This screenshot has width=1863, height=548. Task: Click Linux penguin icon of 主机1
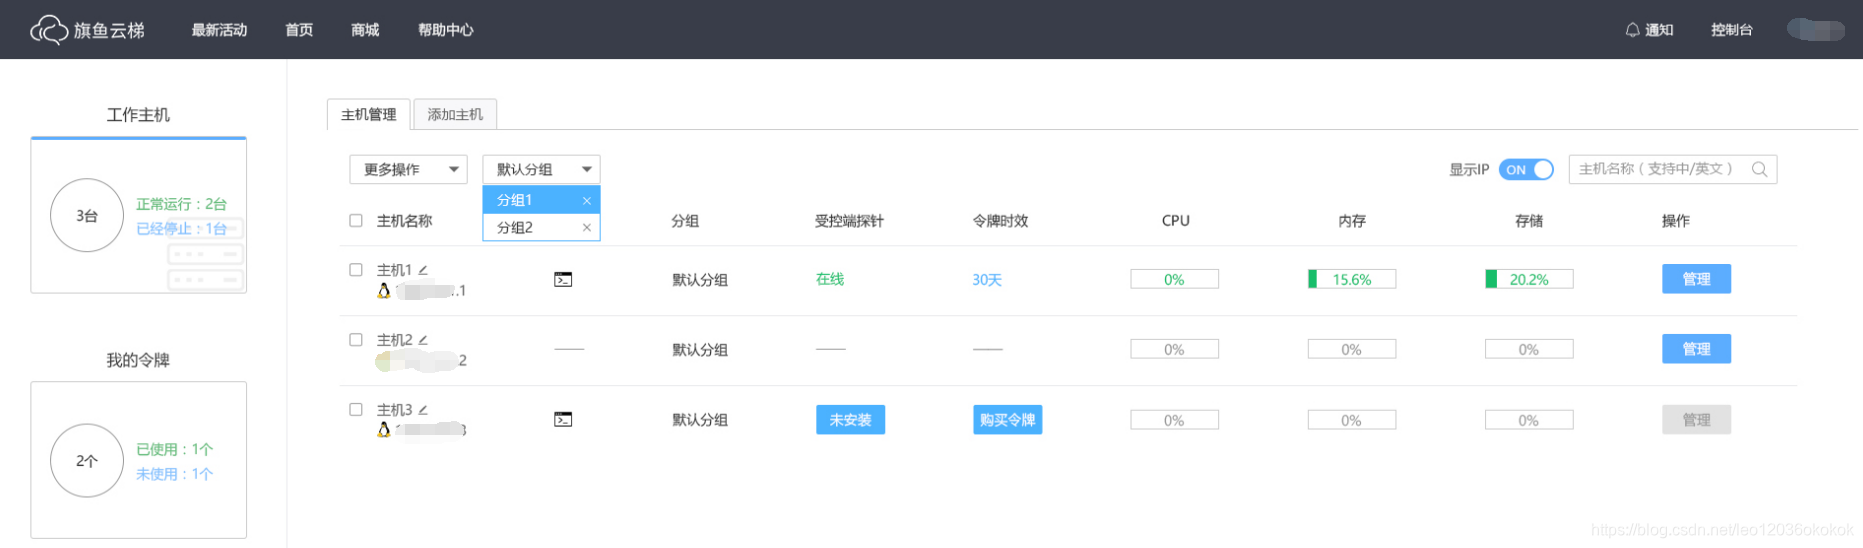click(x=384, y=290)
